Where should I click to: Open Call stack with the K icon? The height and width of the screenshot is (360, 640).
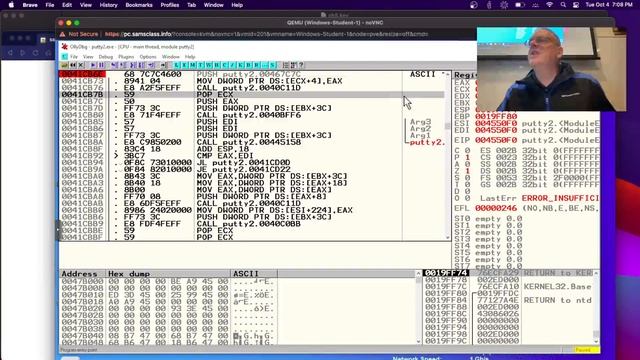tap(240, 65)
